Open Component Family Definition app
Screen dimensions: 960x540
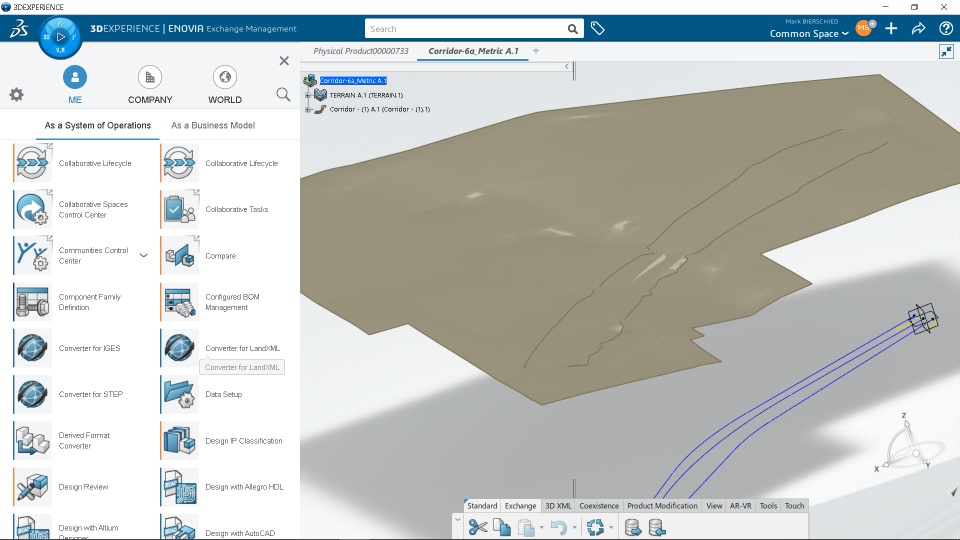[x=32, y=302]
